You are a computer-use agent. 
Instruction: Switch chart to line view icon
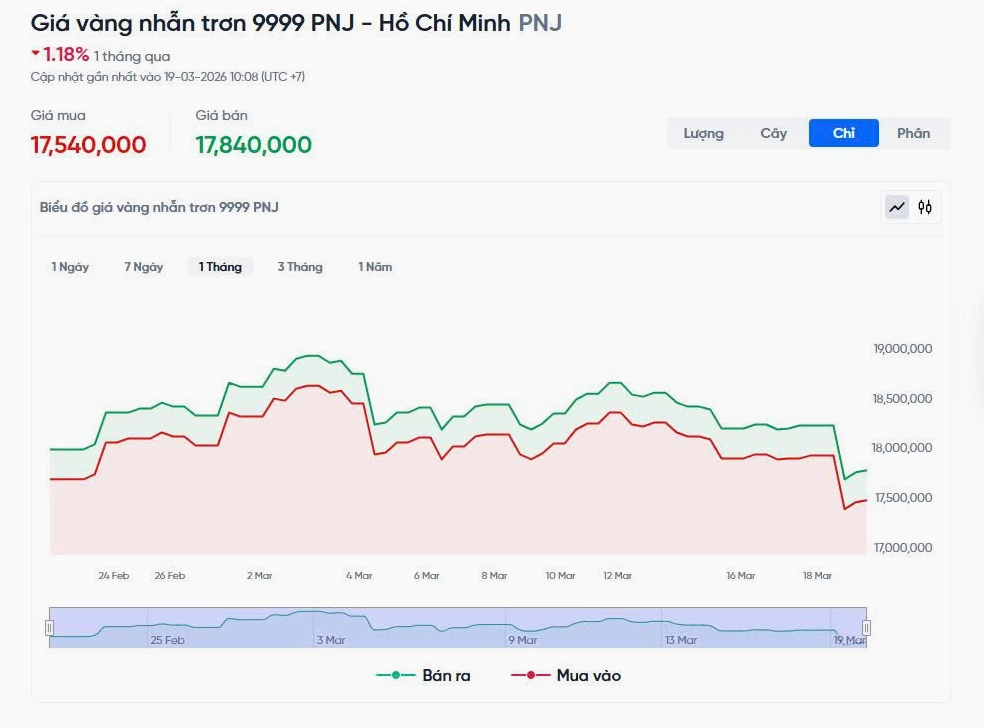coord(896,208)
